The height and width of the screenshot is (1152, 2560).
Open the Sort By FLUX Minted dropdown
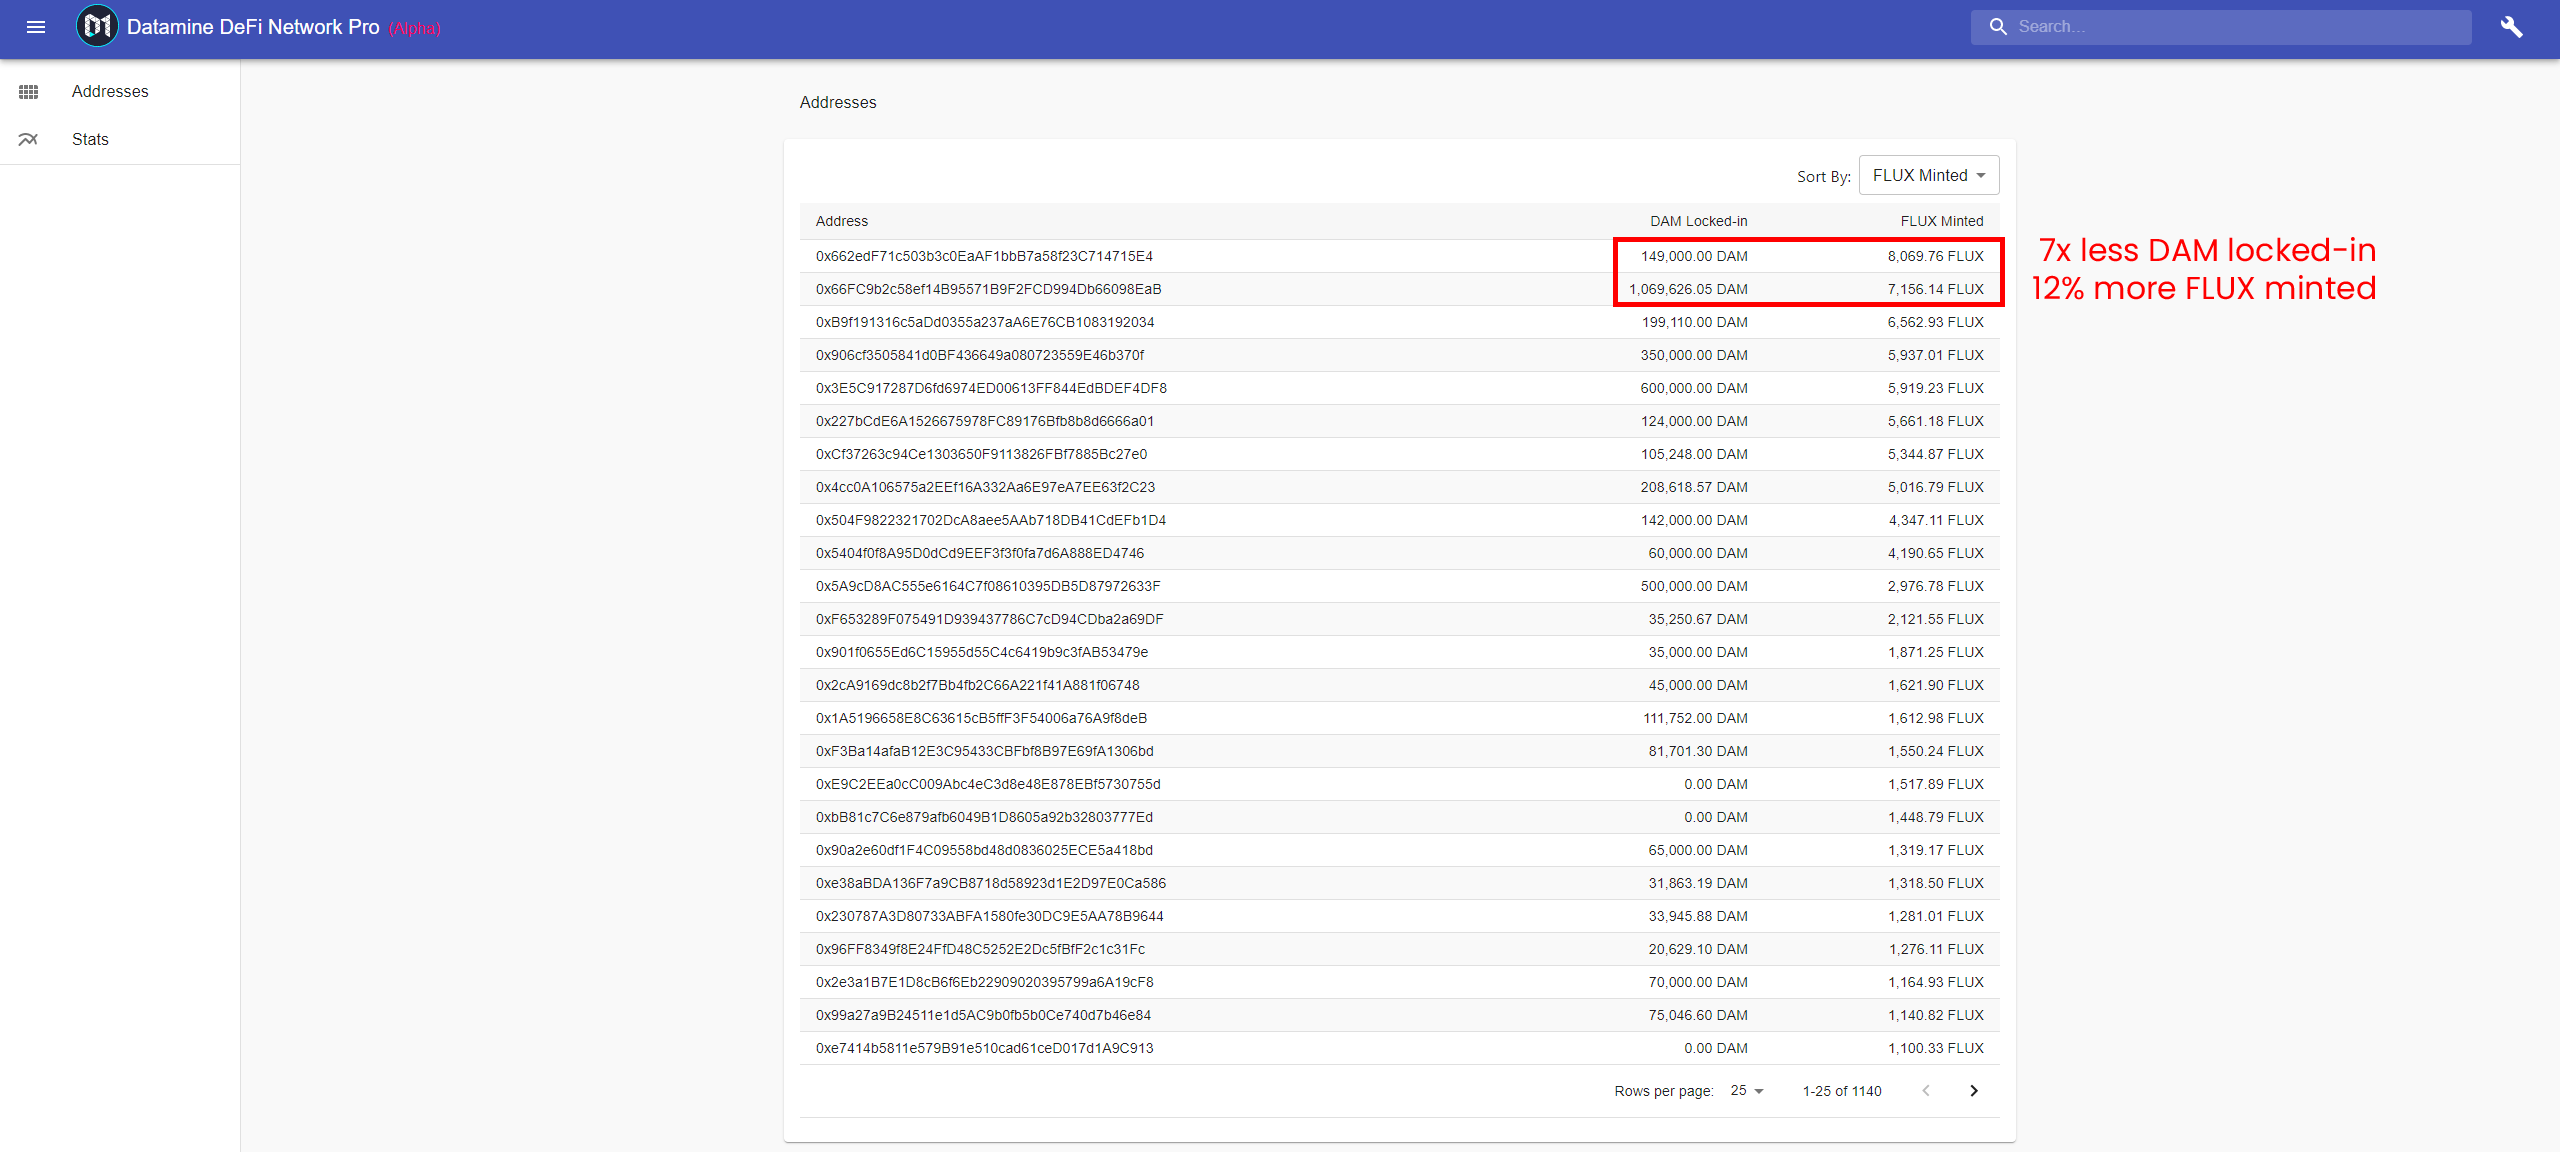1929,175
